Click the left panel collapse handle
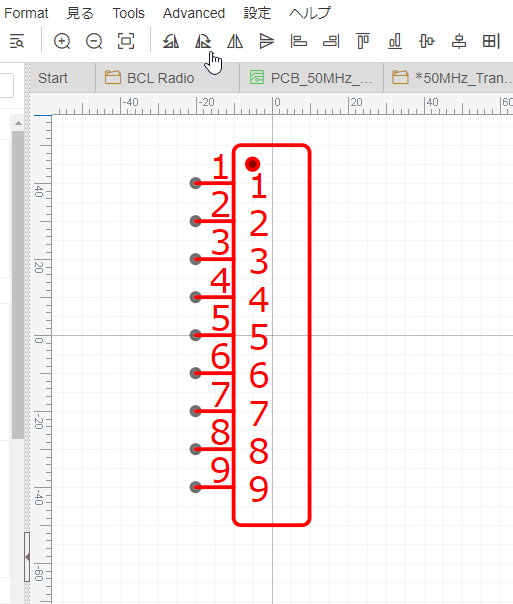The image size is (513, 604). 27,557
